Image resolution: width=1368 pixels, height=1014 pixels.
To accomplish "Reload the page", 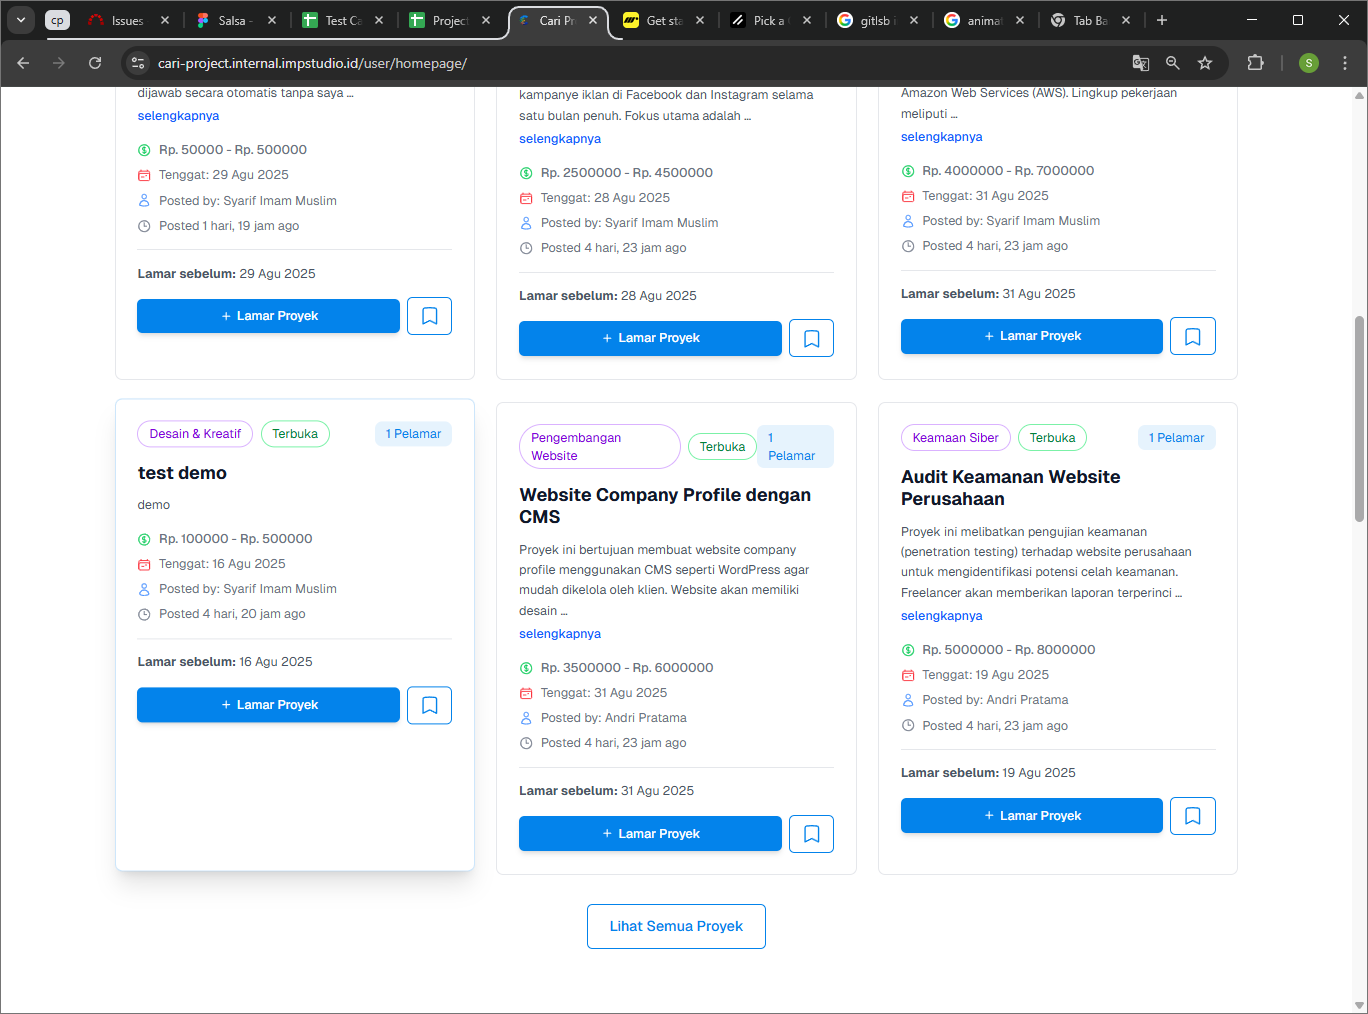I will click(95, 63).
